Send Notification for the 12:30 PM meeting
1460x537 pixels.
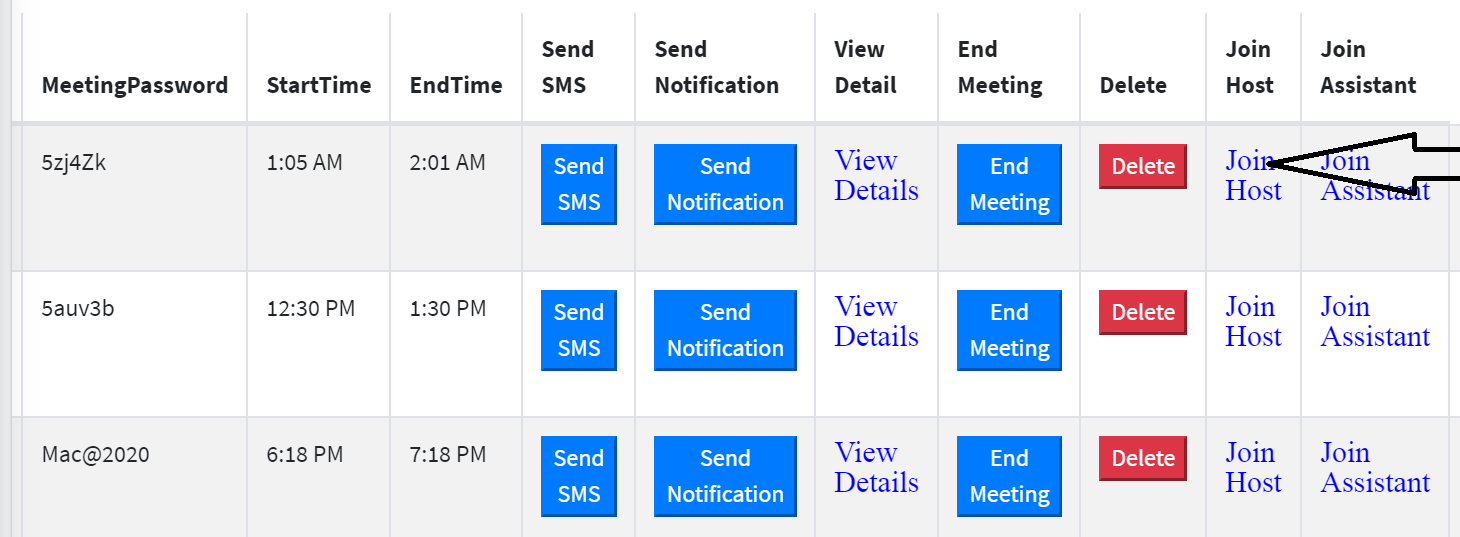[725, 330]
